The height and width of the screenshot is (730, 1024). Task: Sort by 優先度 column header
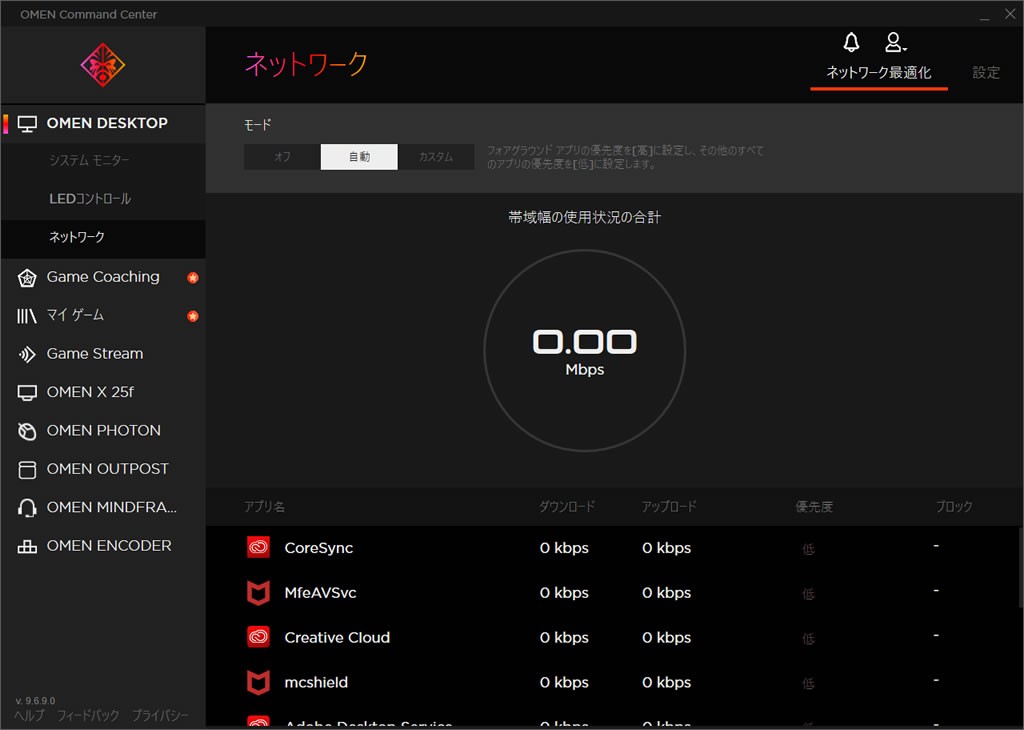814,507
